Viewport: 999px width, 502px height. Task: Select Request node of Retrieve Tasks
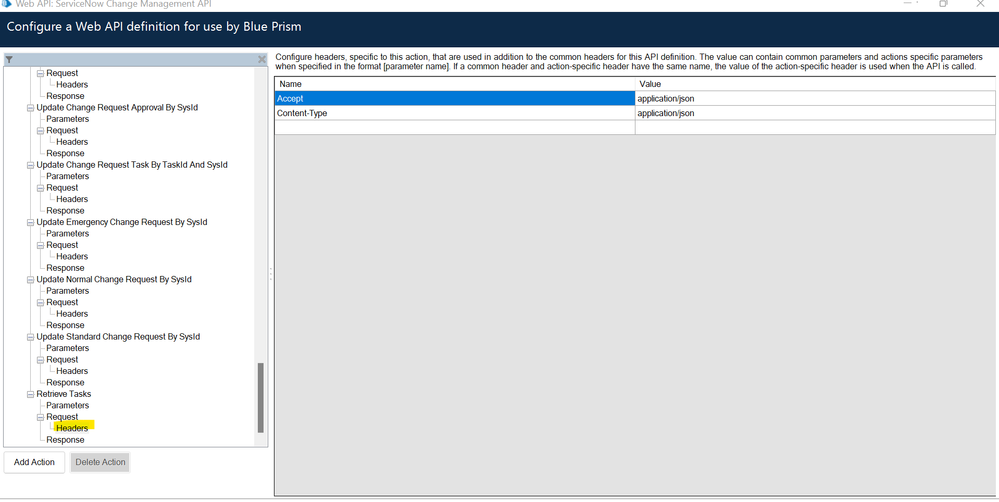62,417
